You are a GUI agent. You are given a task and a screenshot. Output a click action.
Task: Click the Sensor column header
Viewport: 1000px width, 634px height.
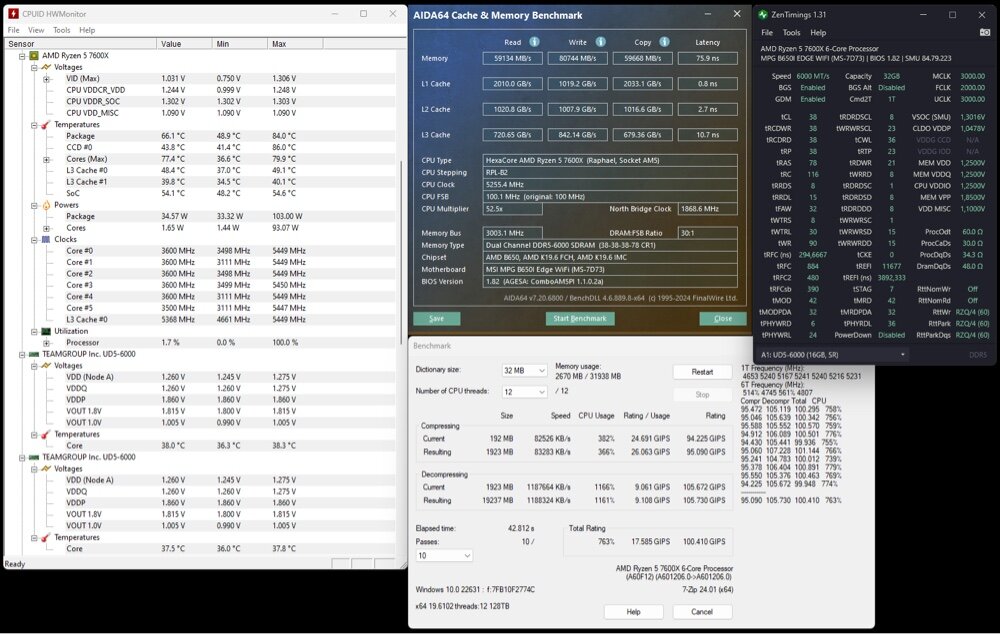coord(80,43)
